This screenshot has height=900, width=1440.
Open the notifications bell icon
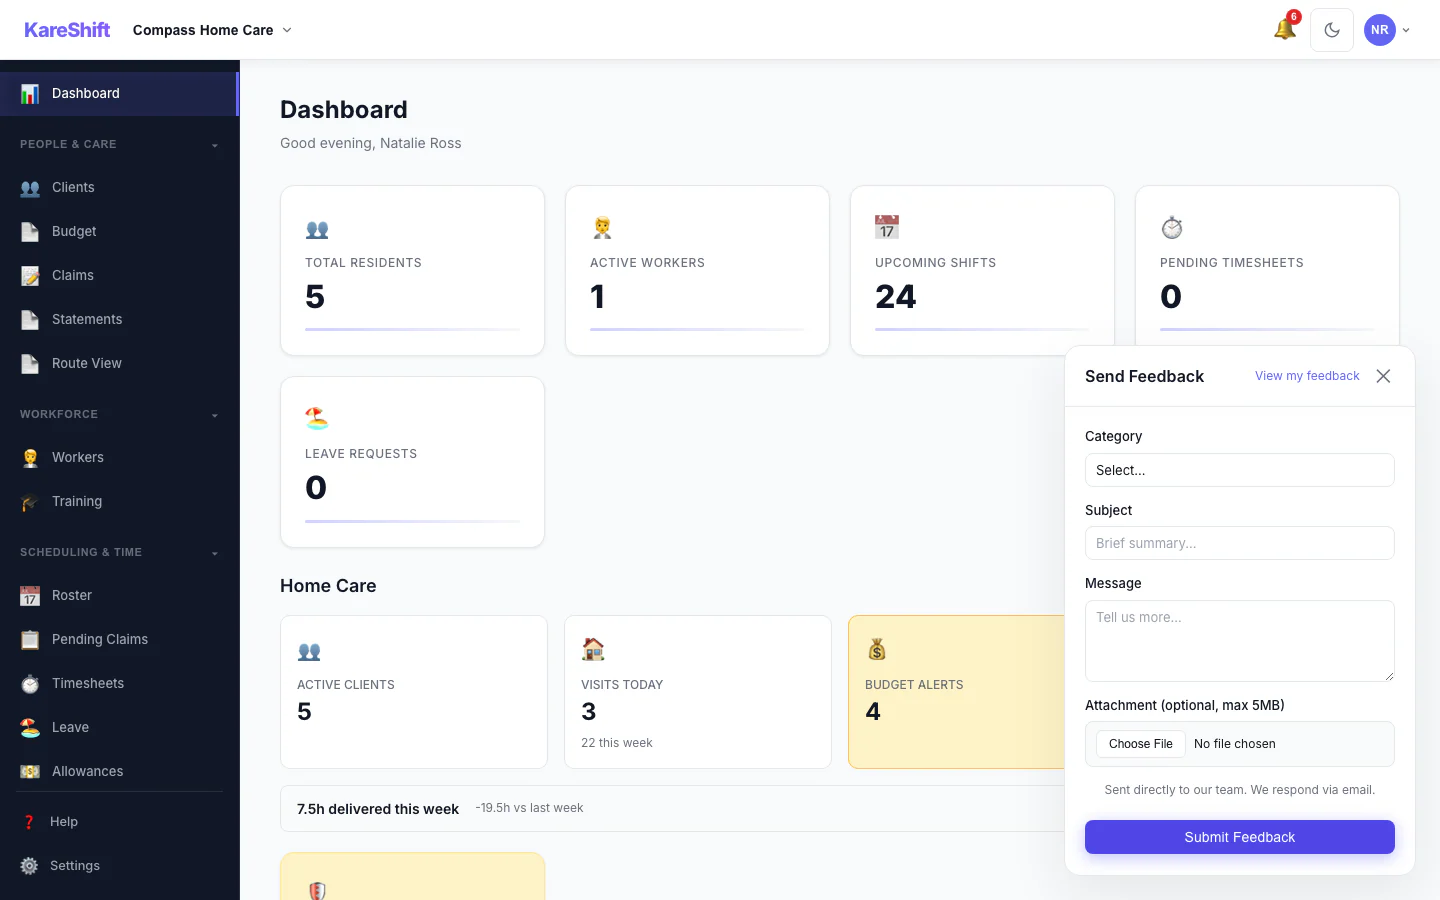pyautogui.click(x=1285, y=30)
